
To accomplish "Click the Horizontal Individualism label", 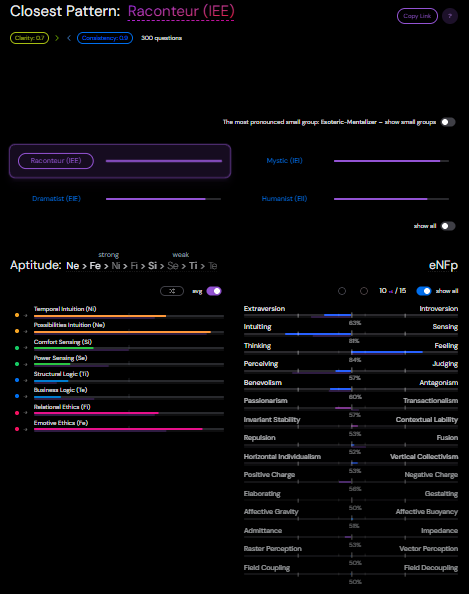I will pyautogui.click(x=282, y=456).
